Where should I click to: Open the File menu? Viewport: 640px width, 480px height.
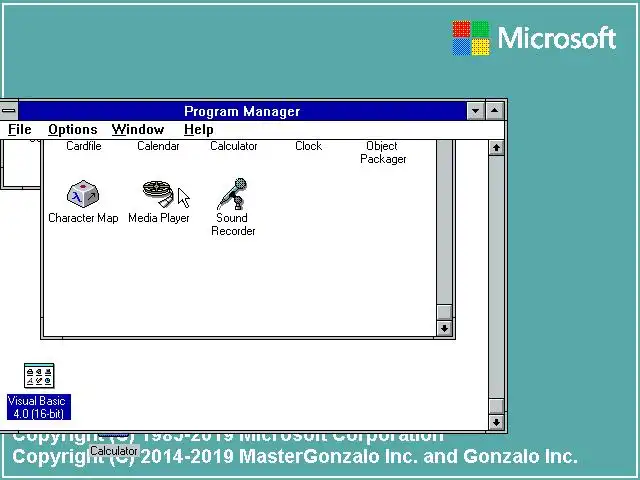[x=20, y=130]
